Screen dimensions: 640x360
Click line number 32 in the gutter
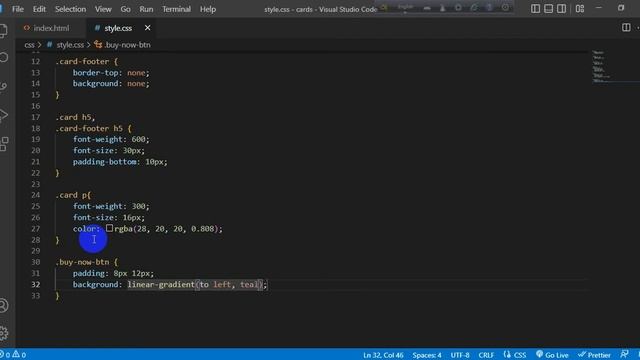tap(36, 284)
